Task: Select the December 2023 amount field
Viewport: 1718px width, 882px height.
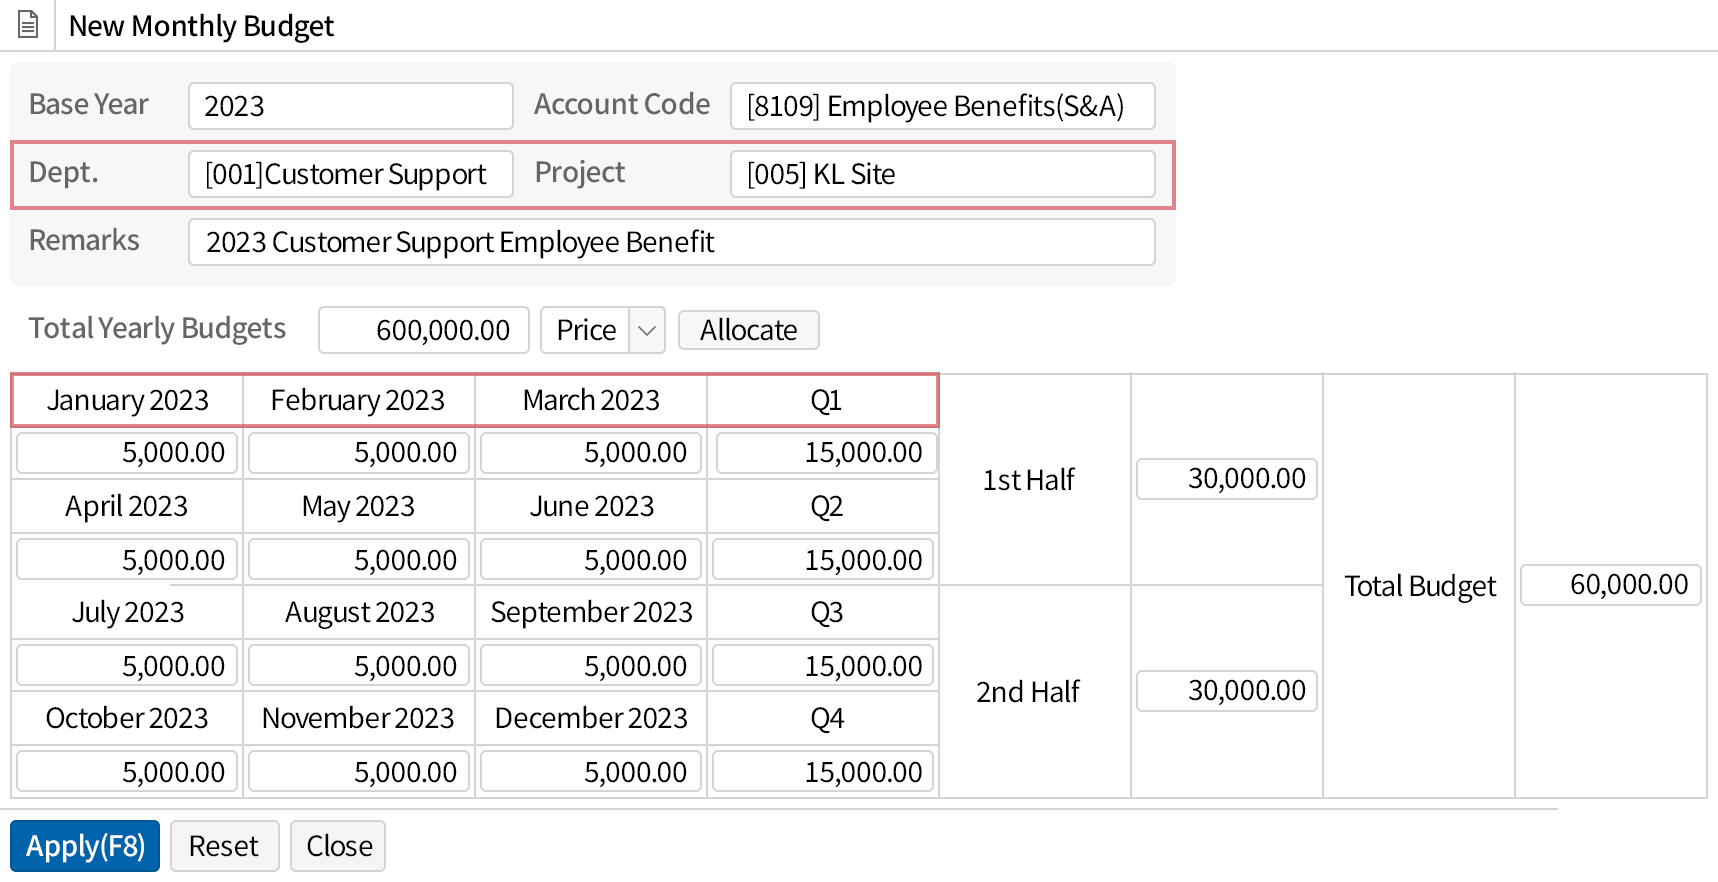Action: 591,772
